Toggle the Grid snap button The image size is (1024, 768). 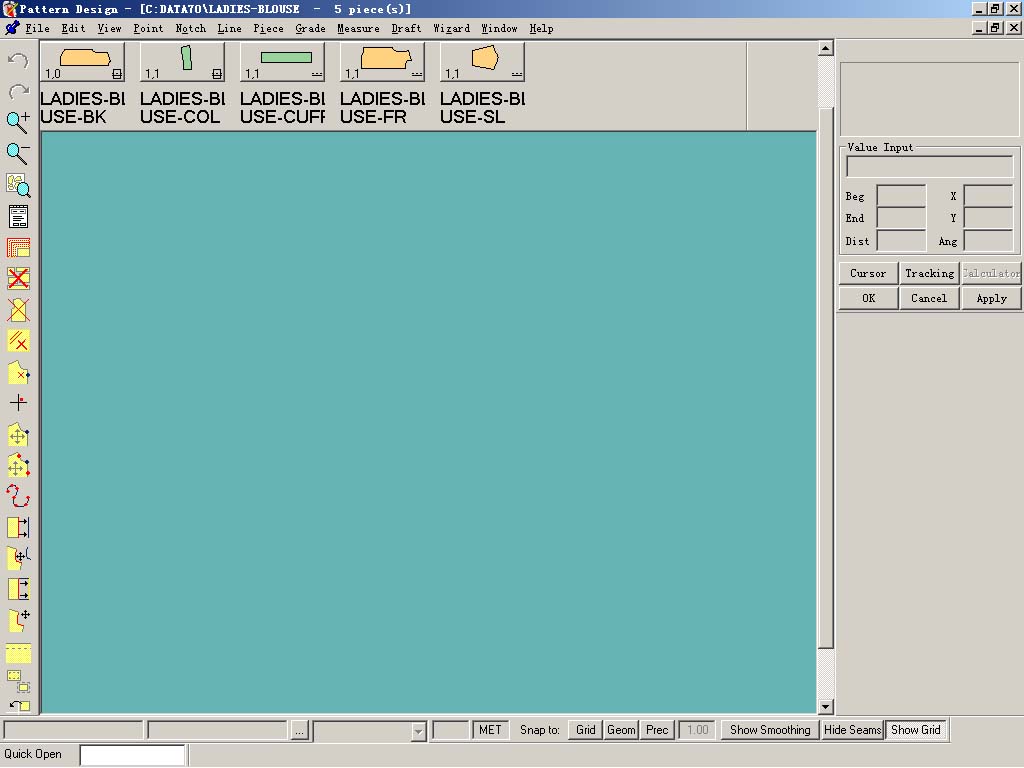tap(585, 729)
